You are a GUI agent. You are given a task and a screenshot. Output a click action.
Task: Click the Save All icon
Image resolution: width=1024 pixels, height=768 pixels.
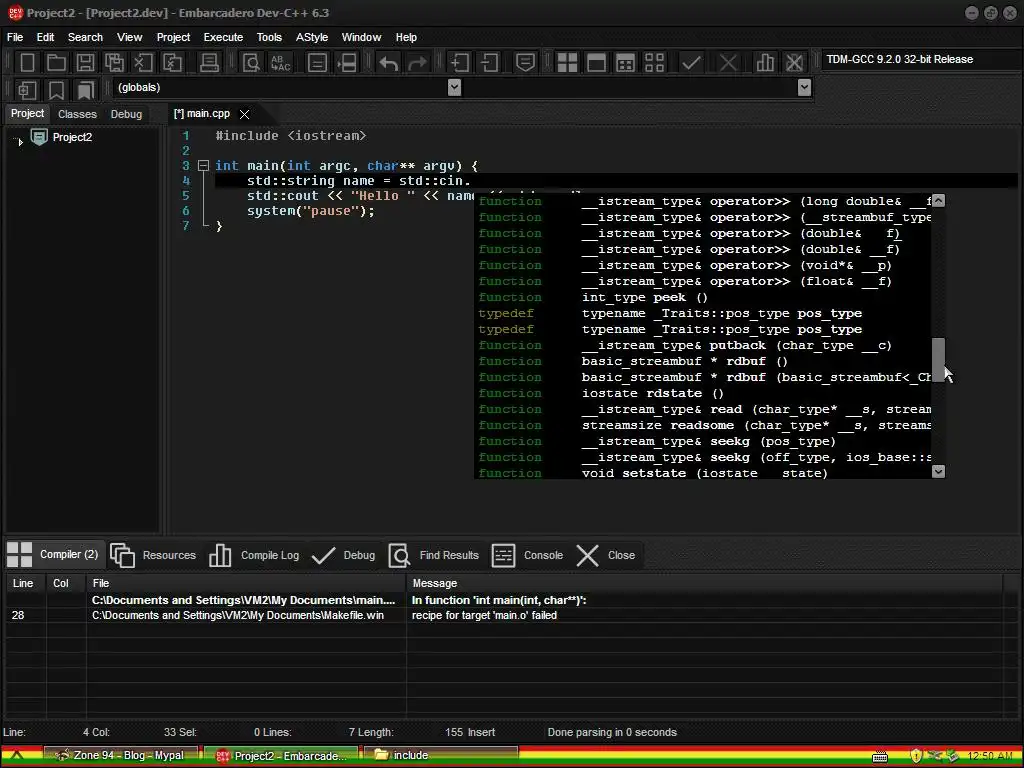click(114, 63)
